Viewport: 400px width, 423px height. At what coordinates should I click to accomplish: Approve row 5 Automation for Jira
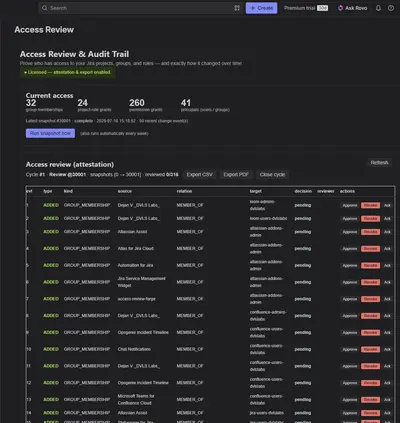(x=350, y=266)
